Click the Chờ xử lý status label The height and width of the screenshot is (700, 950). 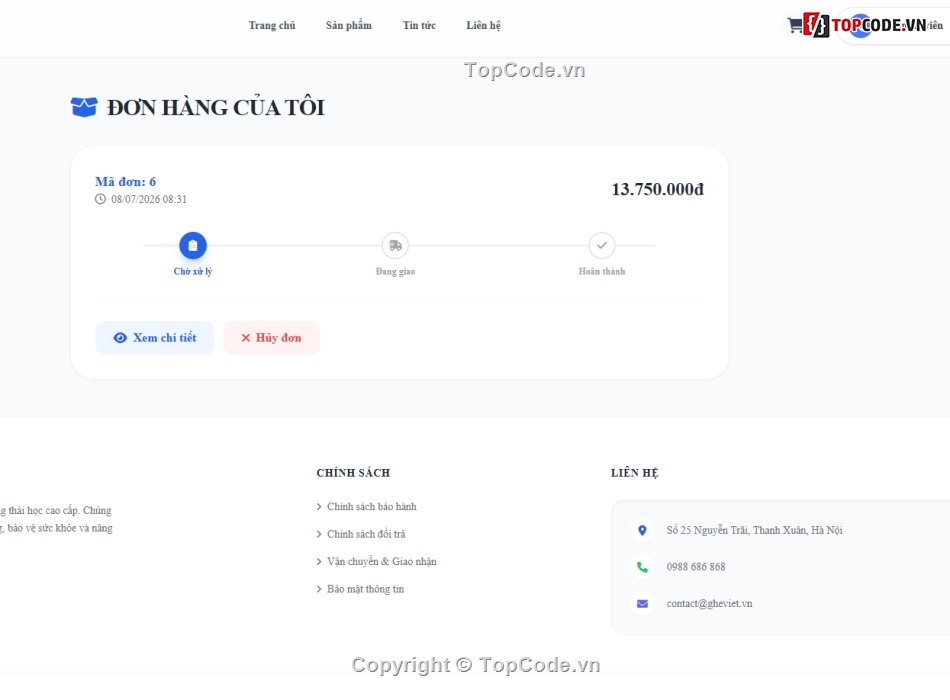[x=193, y=272]
